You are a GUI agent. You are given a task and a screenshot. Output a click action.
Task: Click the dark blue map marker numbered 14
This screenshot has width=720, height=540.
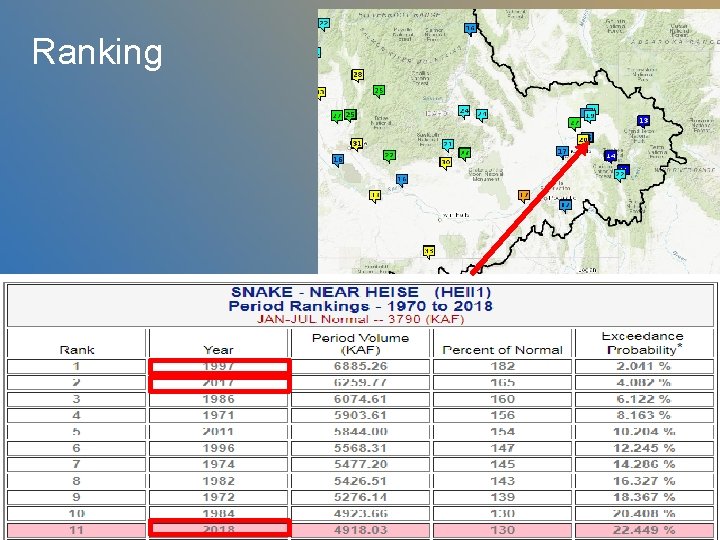coord(610,156)
